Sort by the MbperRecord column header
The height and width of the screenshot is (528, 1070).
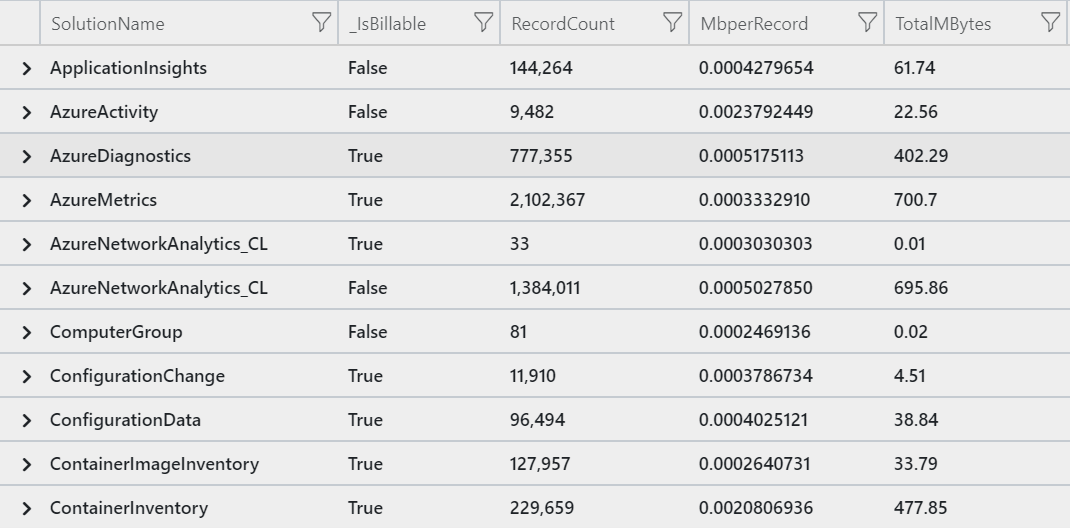pyautogui.click(x=754, y=24)
